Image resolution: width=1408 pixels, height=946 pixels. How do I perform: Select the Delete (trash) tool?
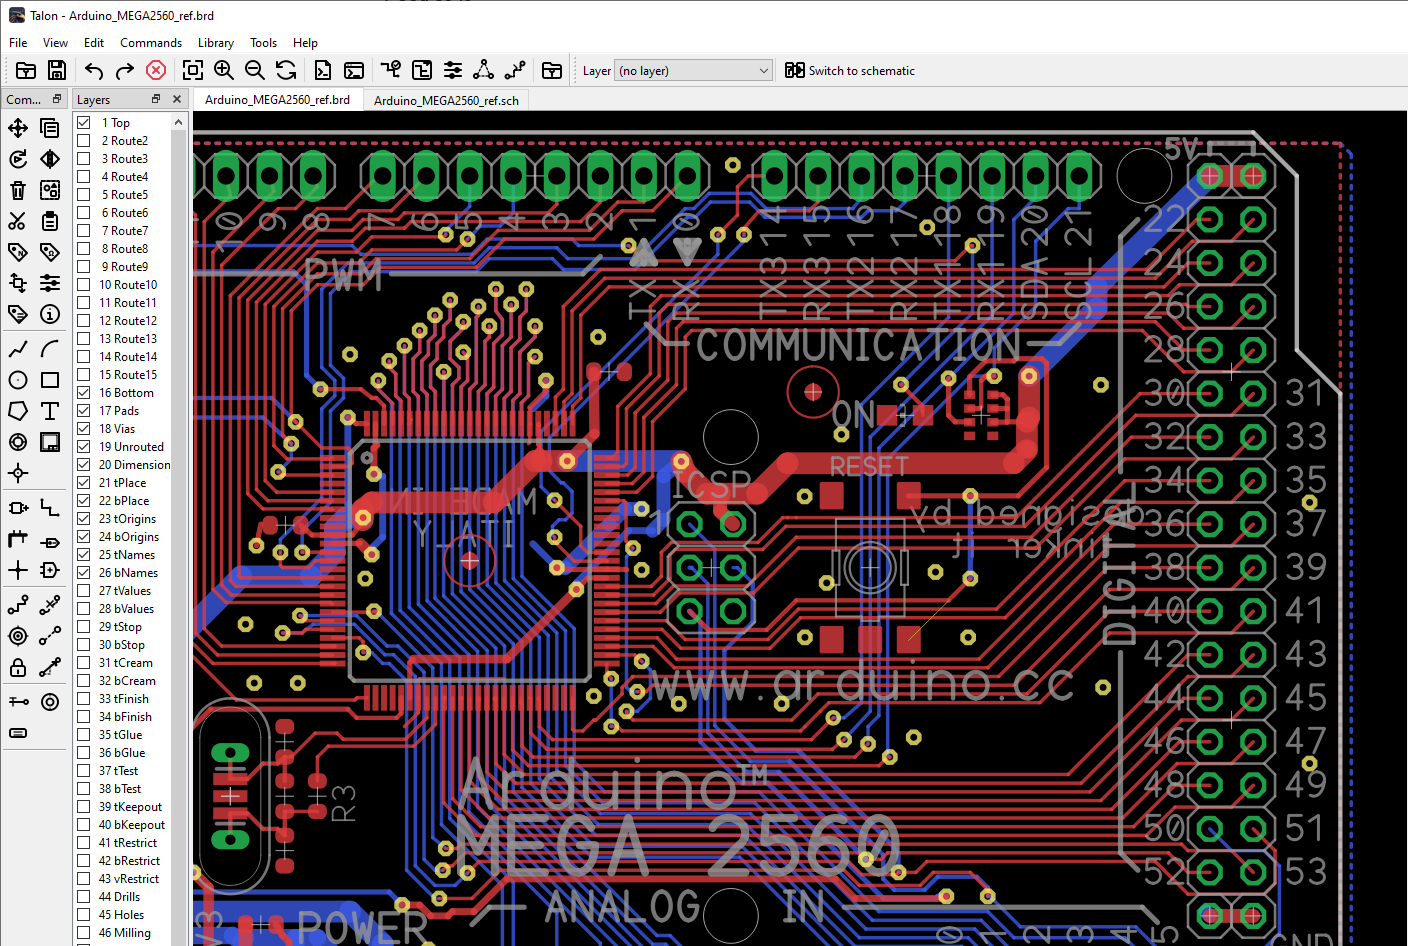click(x=18, y=190)
